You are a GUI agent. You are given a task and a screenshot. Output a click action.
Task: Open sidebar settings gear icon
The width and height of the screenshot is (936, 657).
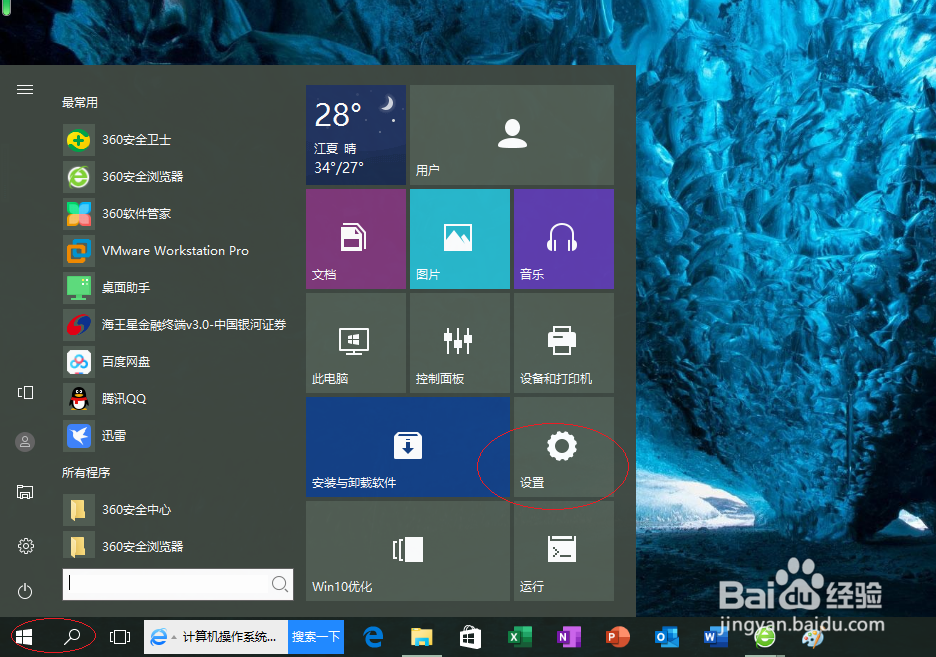point(26,545)
